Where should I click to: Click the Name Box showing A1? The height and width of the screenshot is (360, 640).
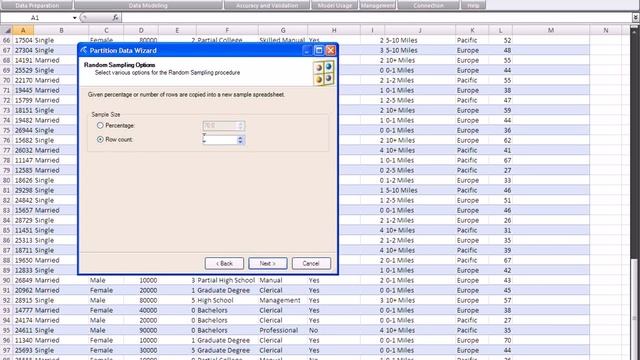(x=36, y=18)
